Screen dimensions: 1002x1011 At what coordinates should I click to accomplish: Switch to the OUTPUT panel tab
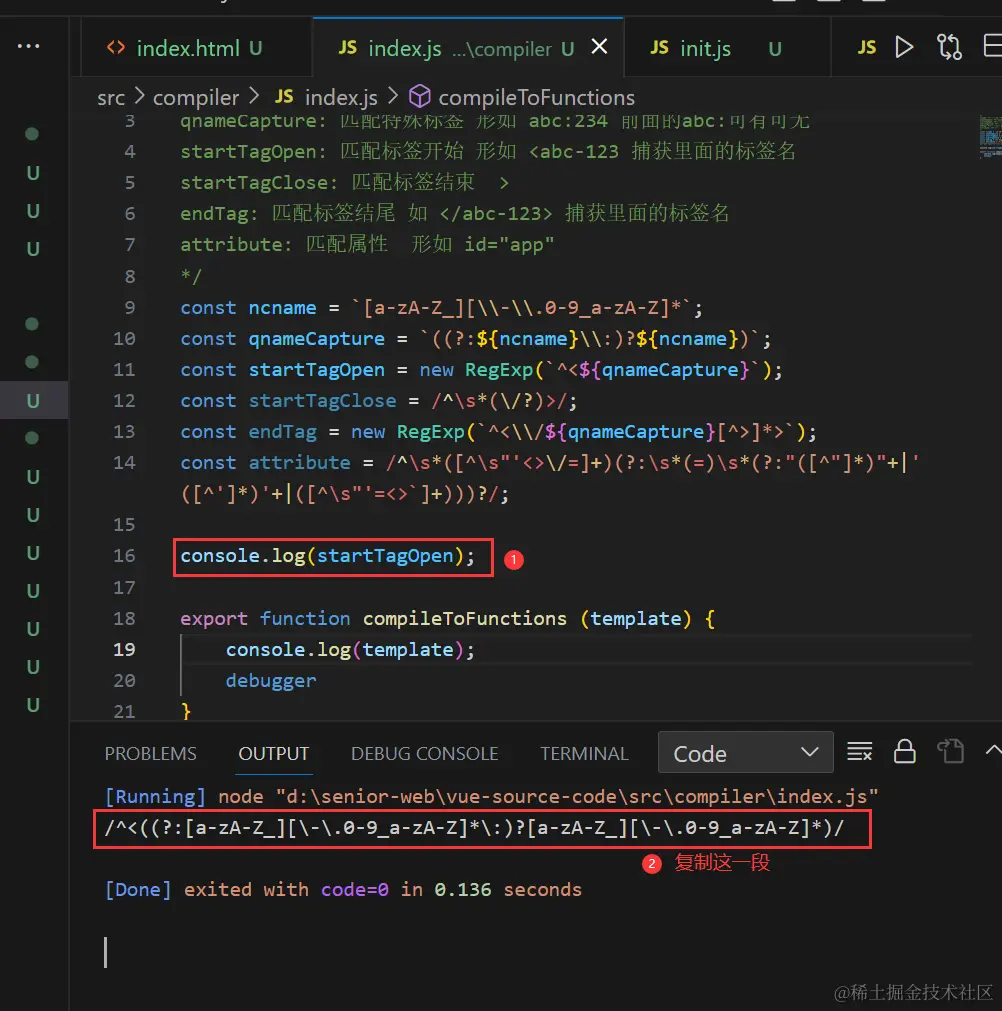[x=273, y=753]
